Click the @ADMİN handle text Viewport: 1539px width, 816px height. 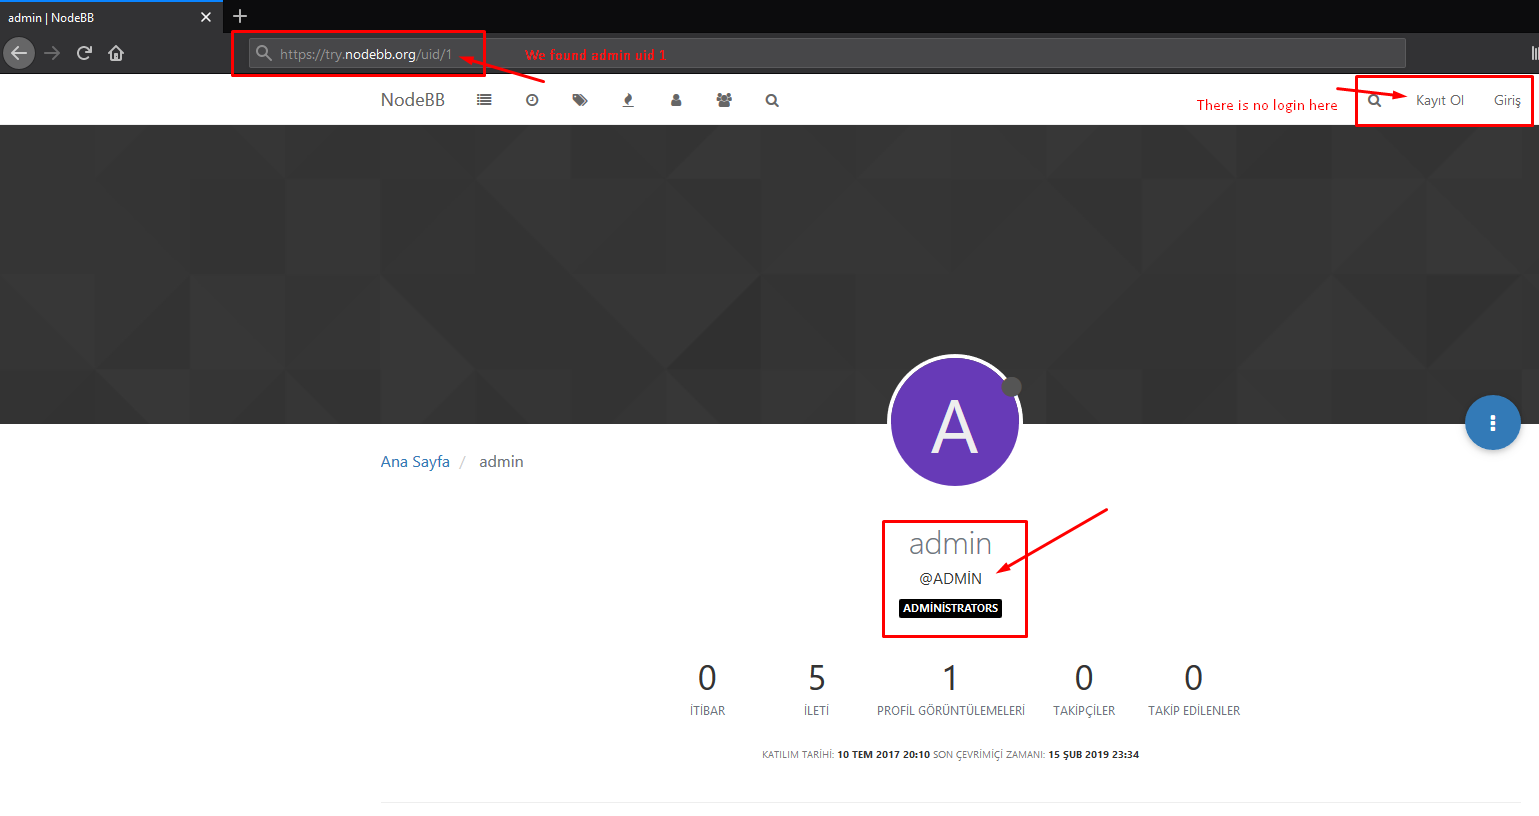click(950, 578)
